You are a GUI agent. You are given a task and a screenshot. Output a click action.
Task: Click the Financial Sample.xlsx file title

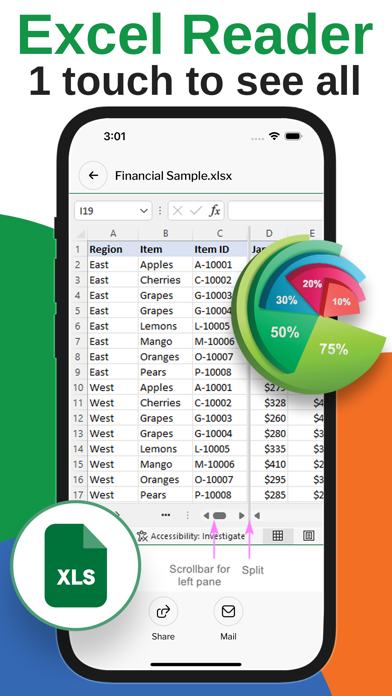(174, 176)
